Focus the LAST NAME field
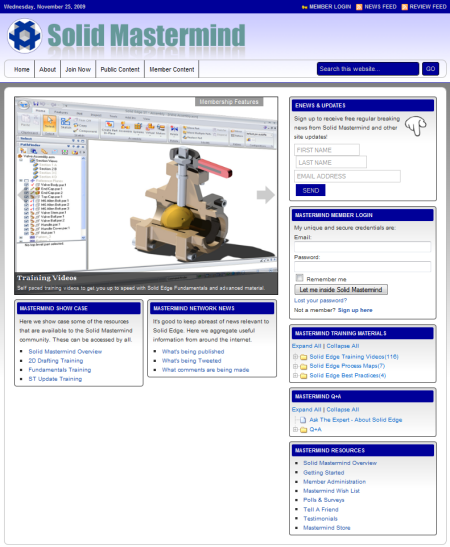This screenshot has width=450, height=547. (331, 163)
